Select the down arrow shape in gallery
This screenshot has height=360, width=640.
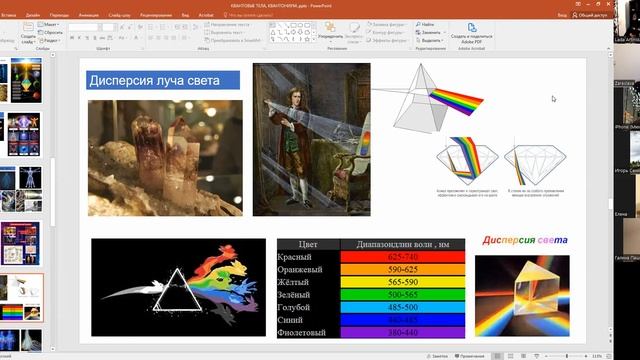click(300, 32)
